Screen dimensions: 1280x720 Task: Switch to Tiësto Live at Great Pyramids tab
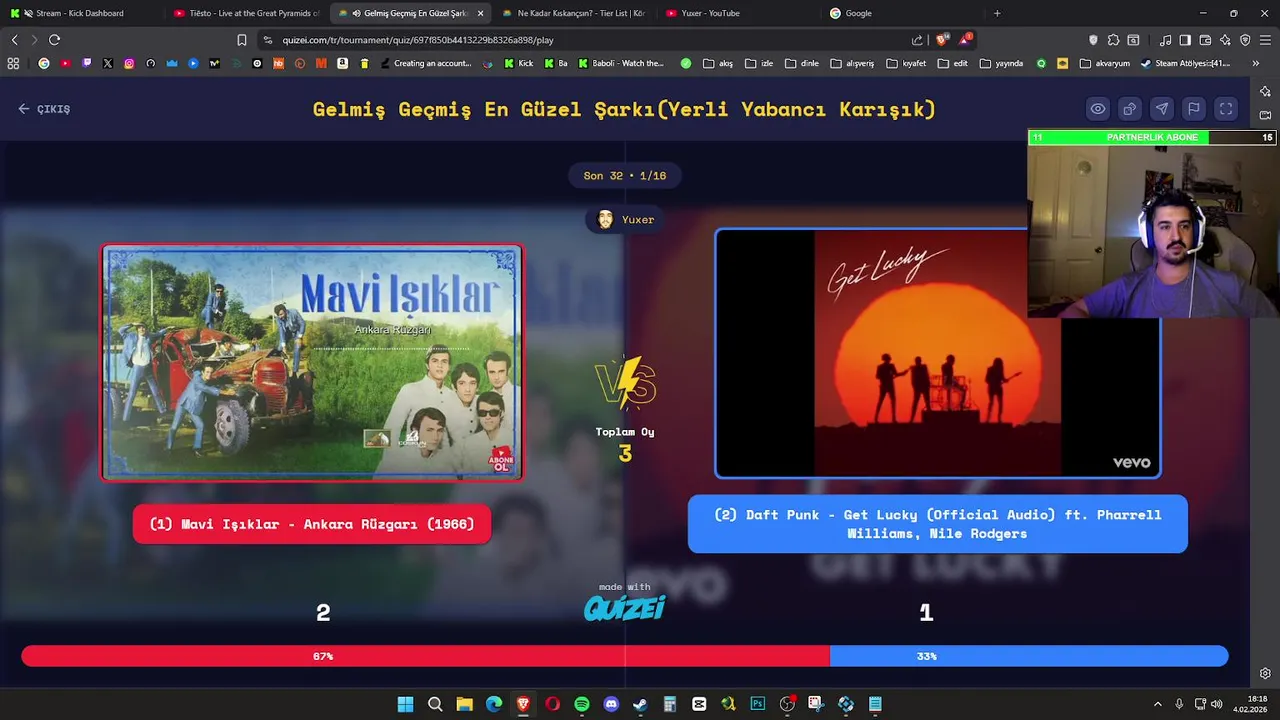[x=245, y=13]
